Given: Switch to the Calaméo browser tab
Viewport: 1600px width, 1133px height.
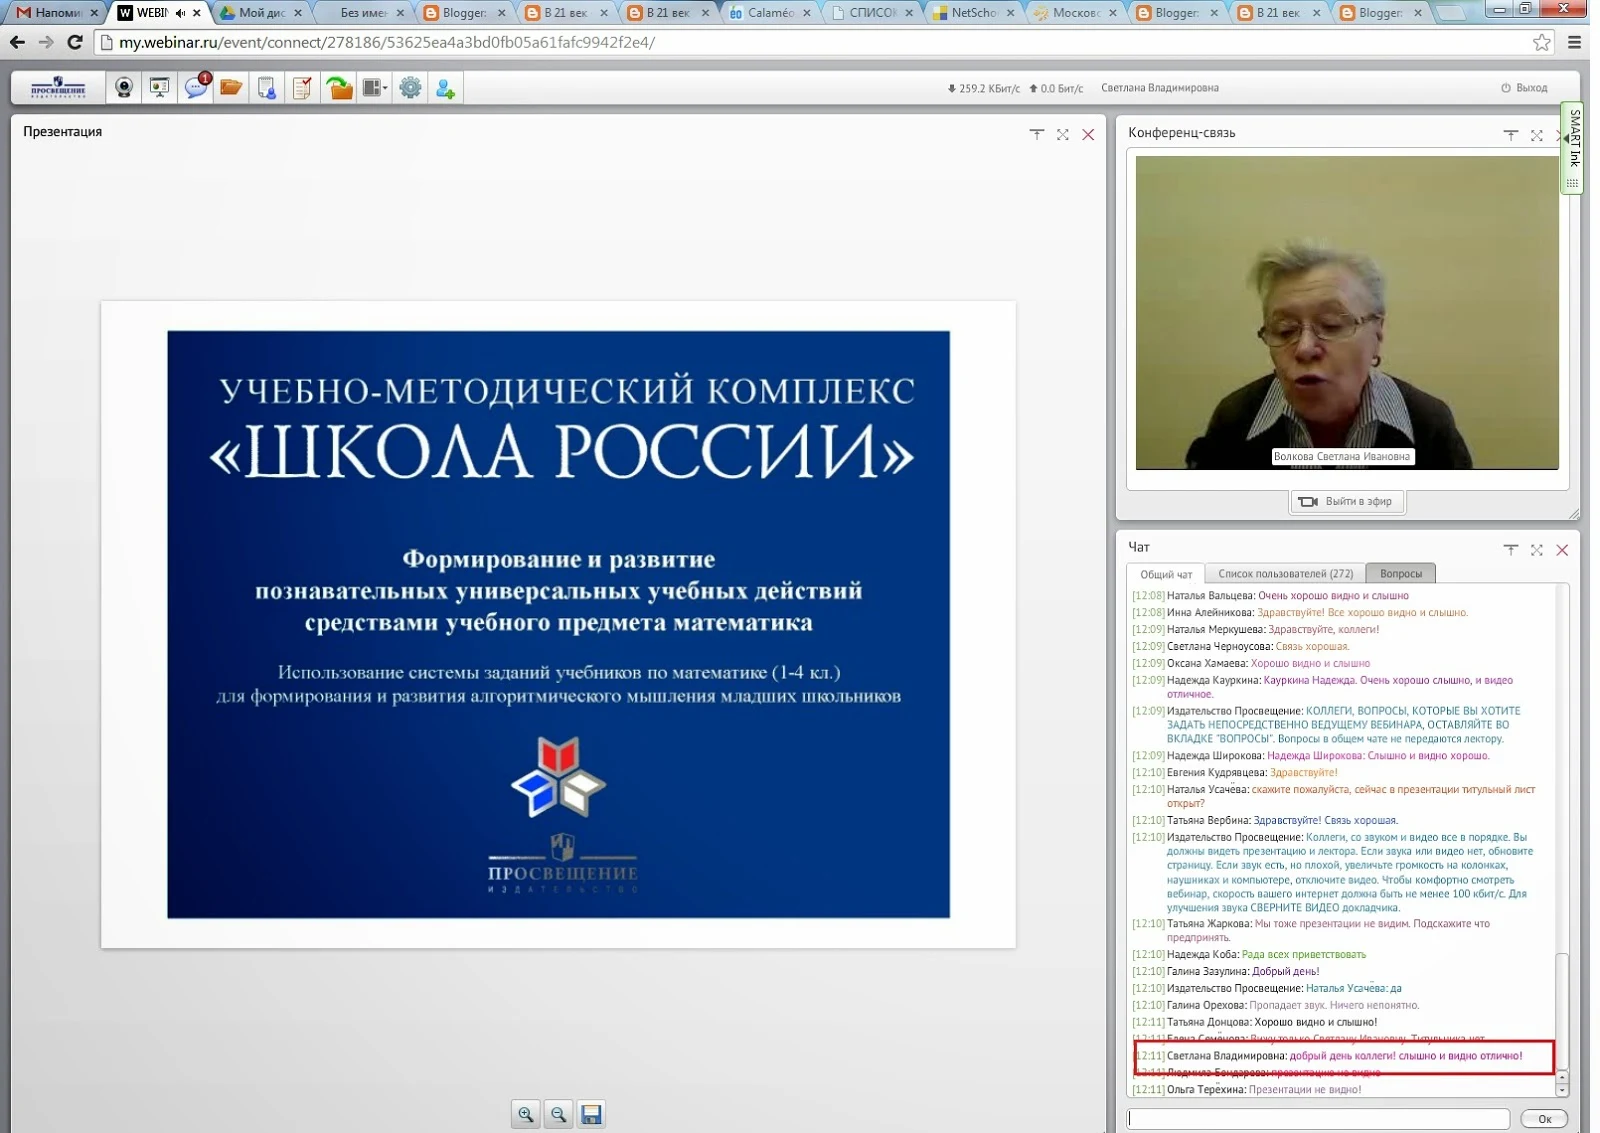Looking at the screenshot, I should point(770,13).
